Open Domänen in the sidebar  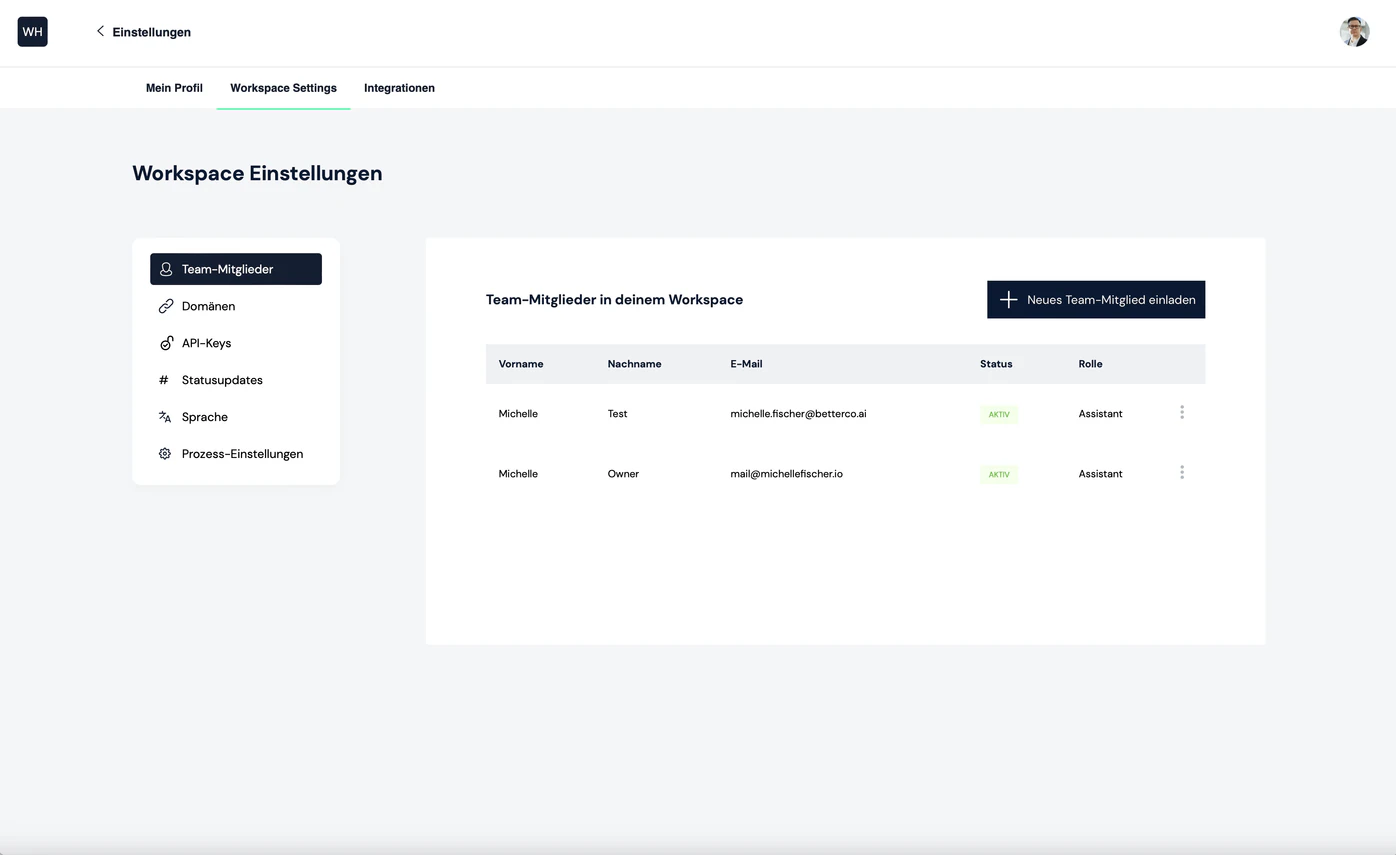point(236,306)
